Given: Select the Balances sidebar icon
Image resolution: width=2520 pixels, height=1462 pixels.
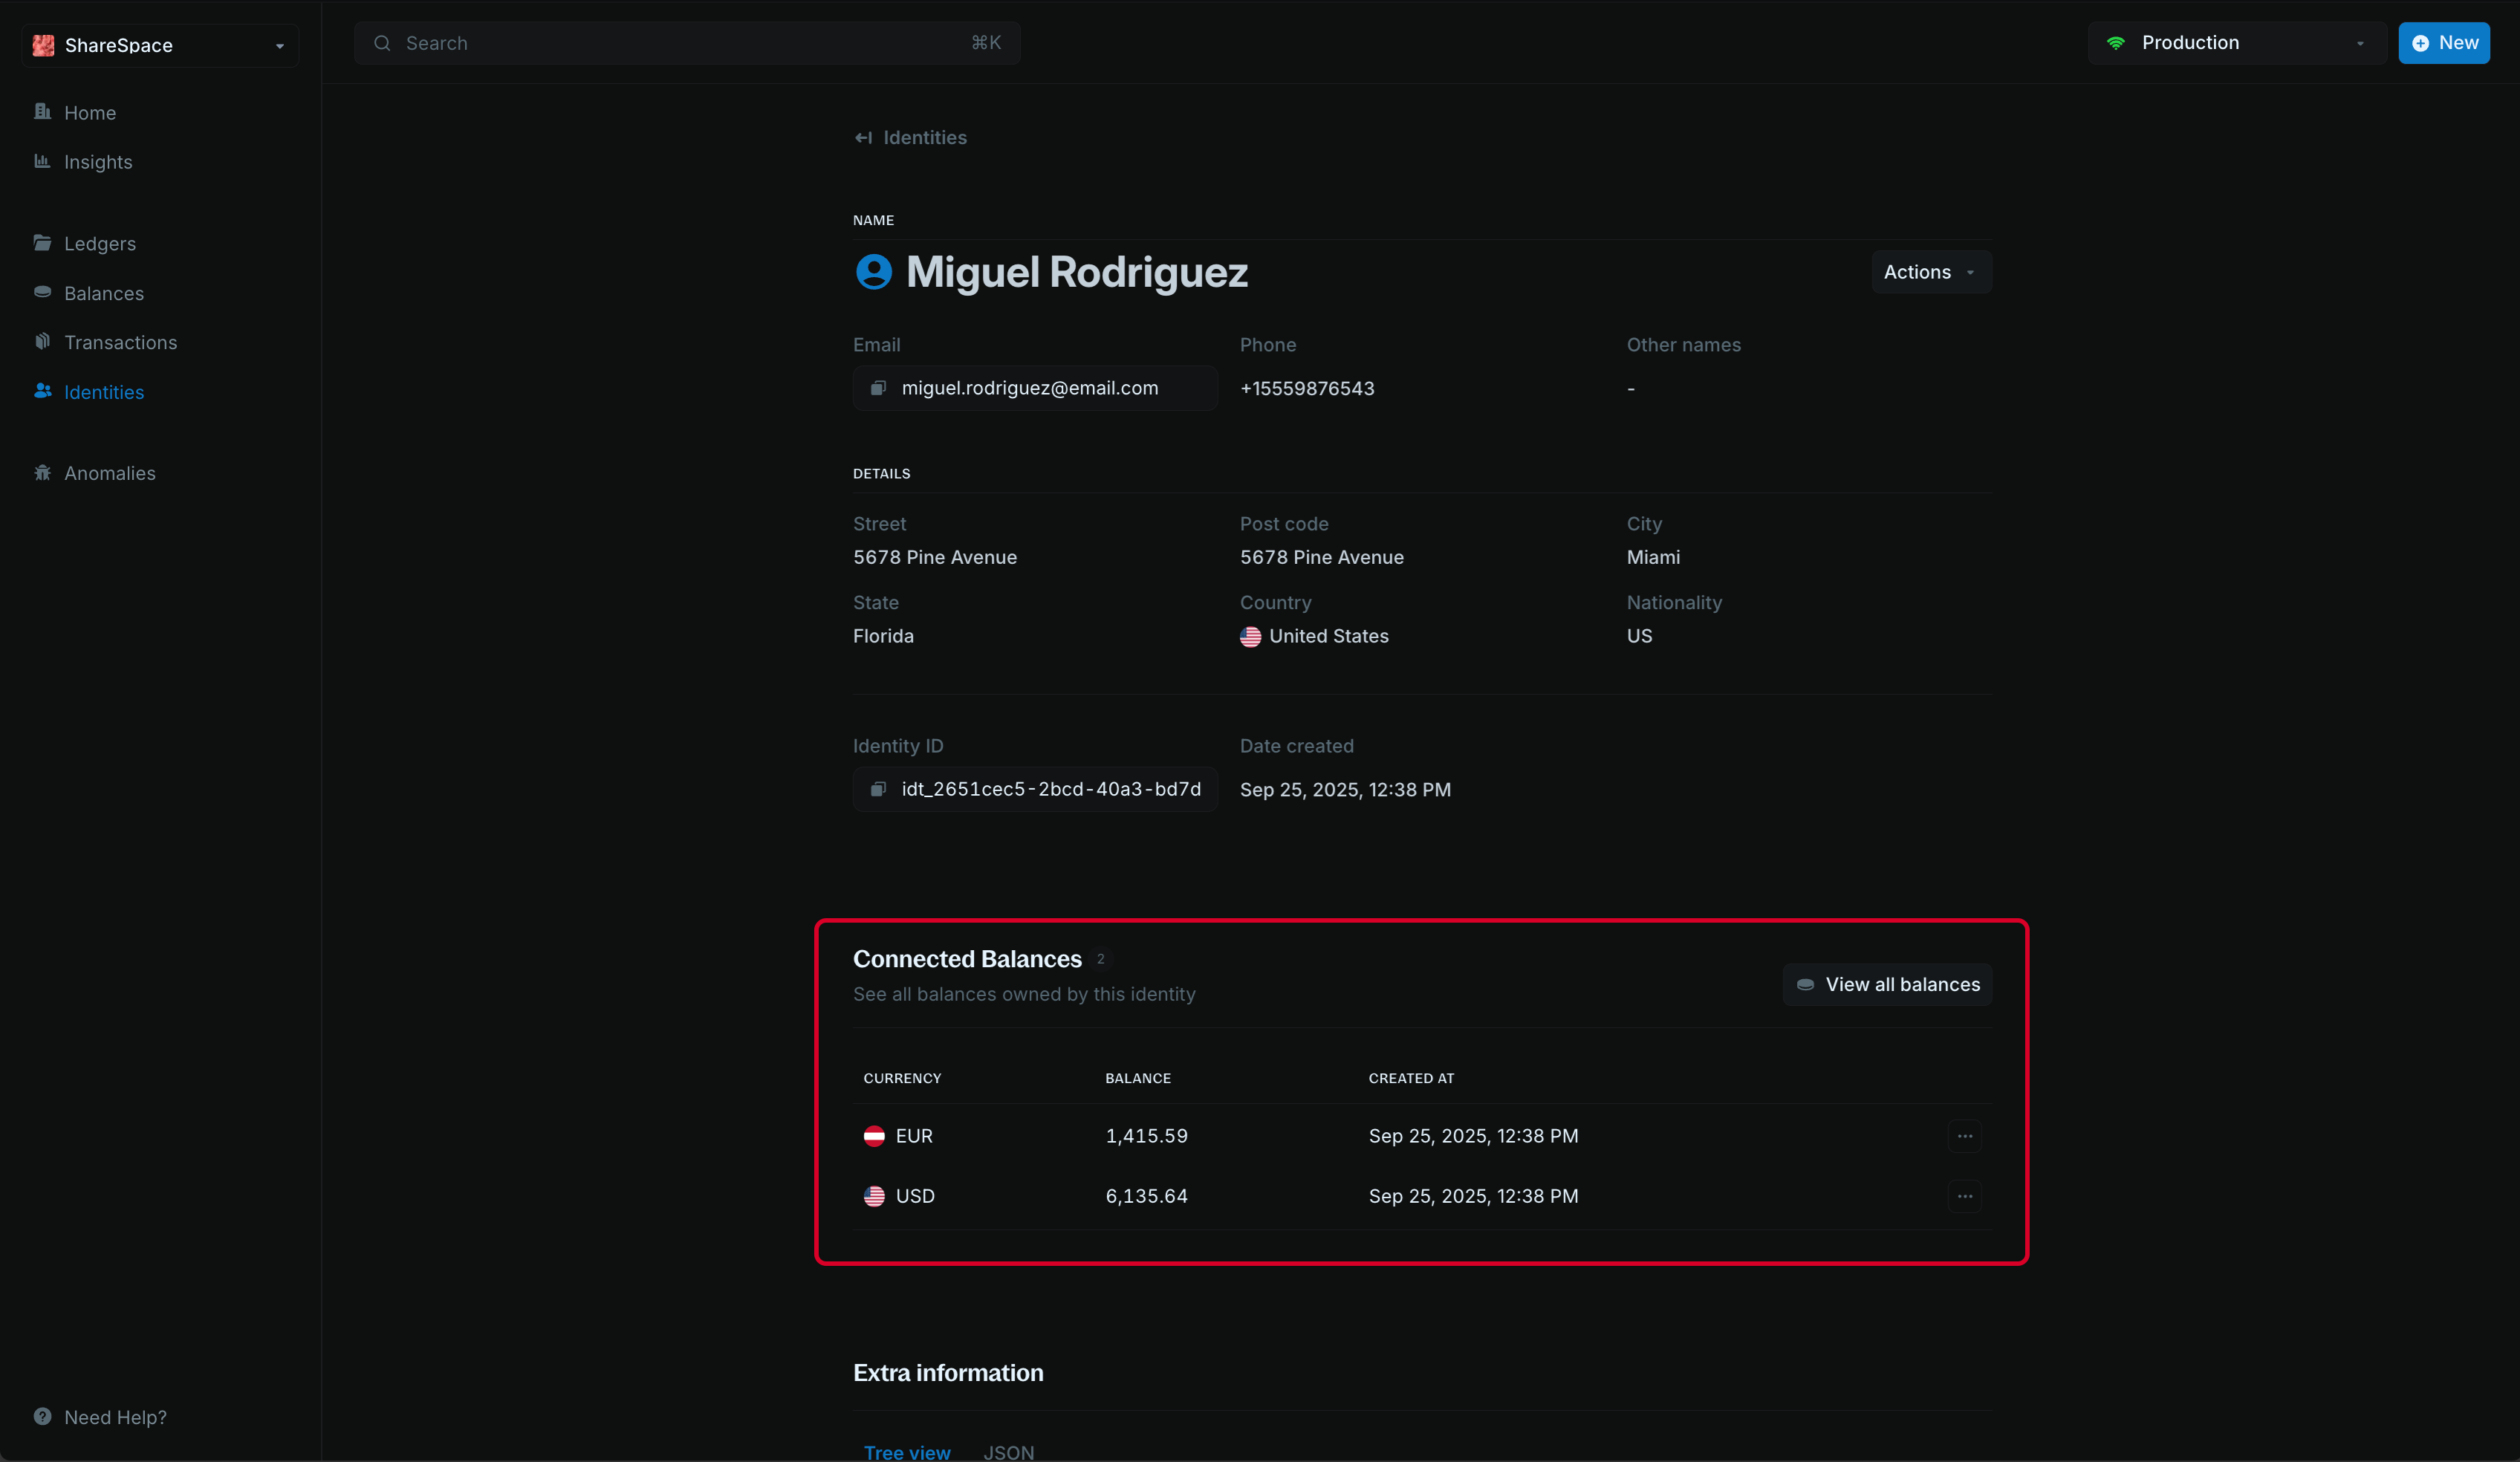Looking at the screenshot, I should pos(42,292).
